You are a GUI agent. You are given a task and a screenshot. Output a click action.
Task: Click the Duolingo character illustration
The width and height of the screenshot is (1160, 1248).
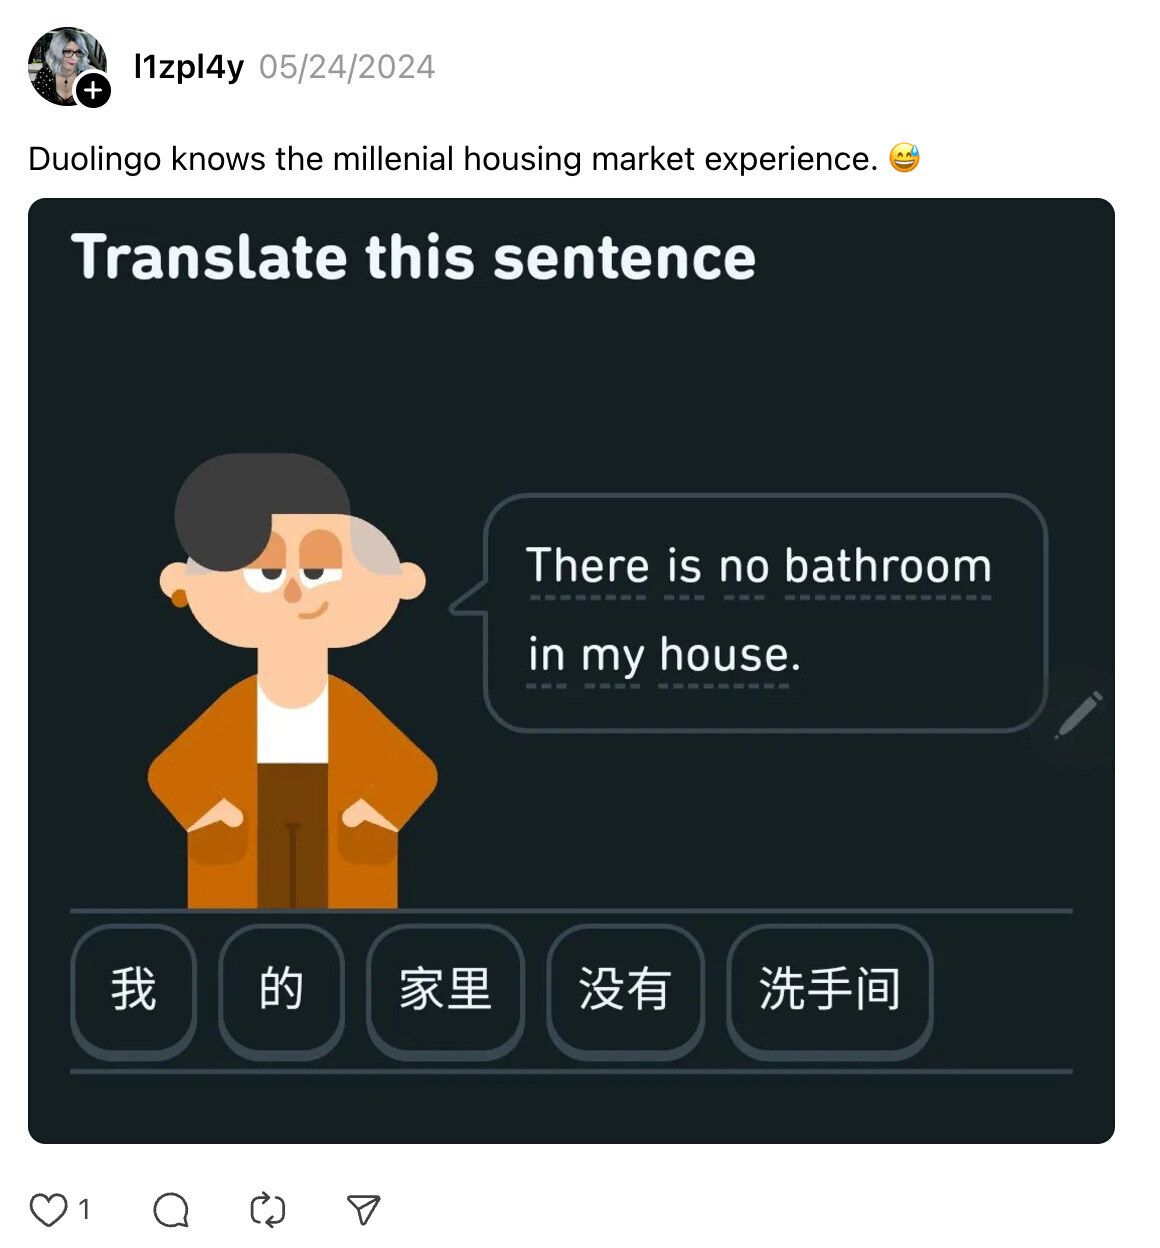[x=292, y=682]
